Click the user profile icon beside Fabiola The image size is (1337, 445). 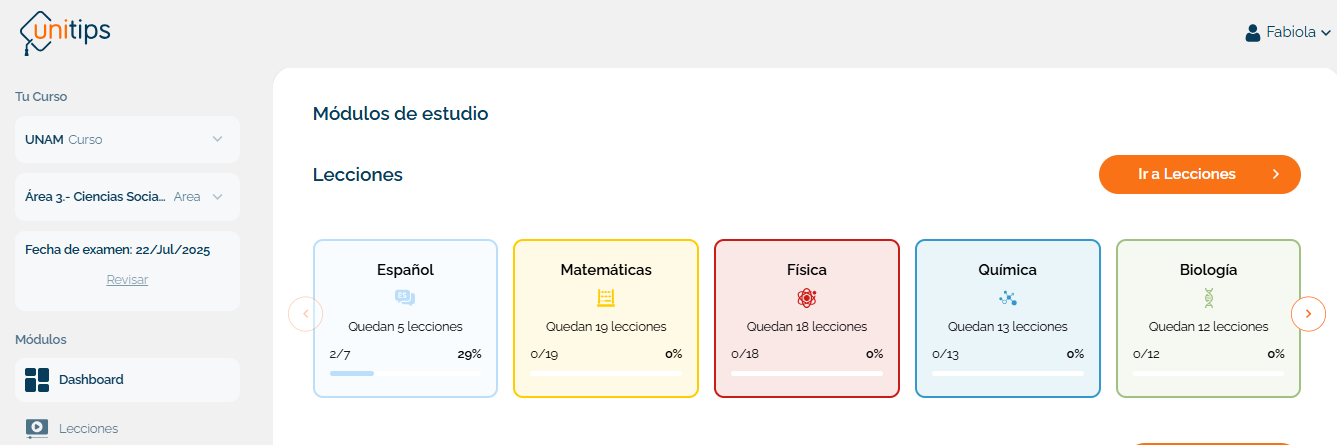(1252, 33)
